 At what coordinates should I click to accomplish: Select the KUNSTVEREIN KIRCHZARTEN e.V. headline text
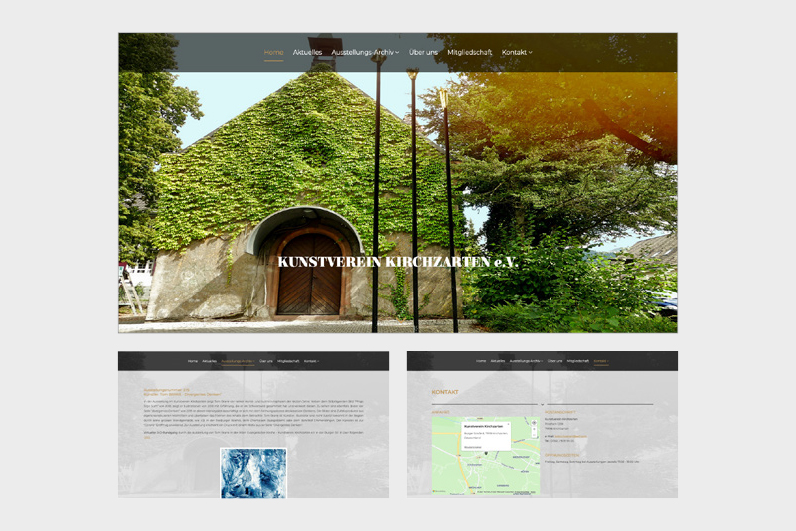click(x=398, y=262)
